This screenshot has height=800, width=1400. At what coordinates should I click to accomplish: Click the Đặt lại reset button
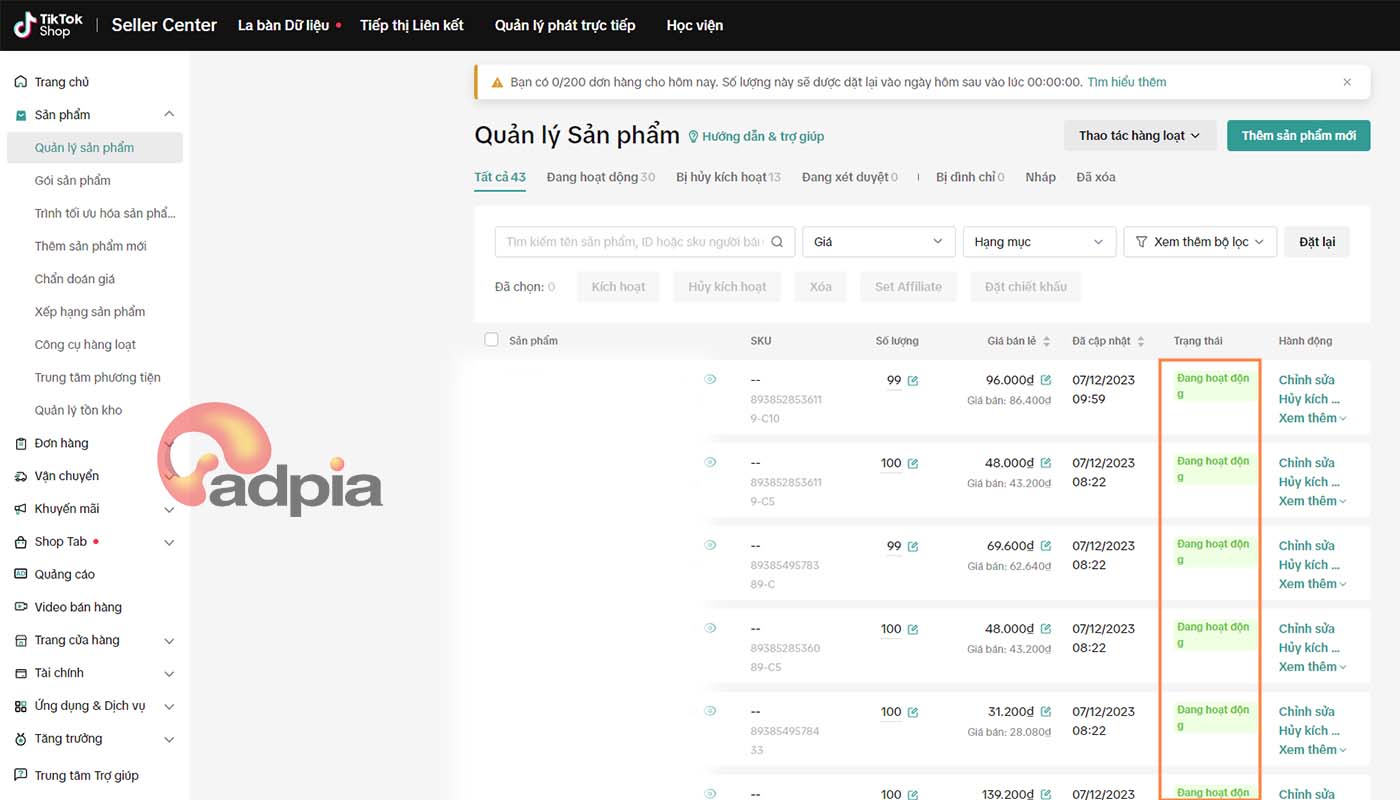1317,242
